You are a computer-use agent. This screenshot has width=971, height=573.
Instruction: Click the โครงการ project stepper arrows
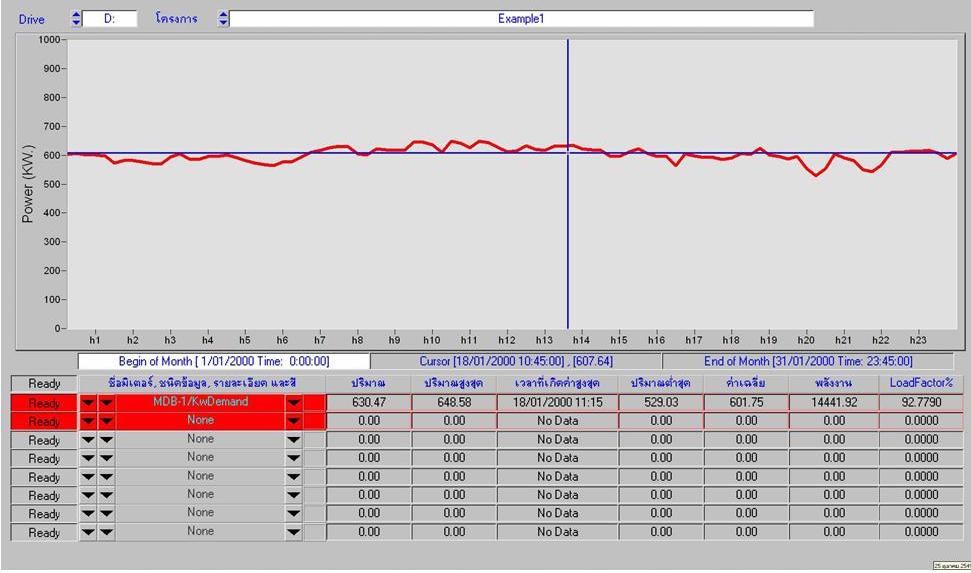tap(223, 19)
